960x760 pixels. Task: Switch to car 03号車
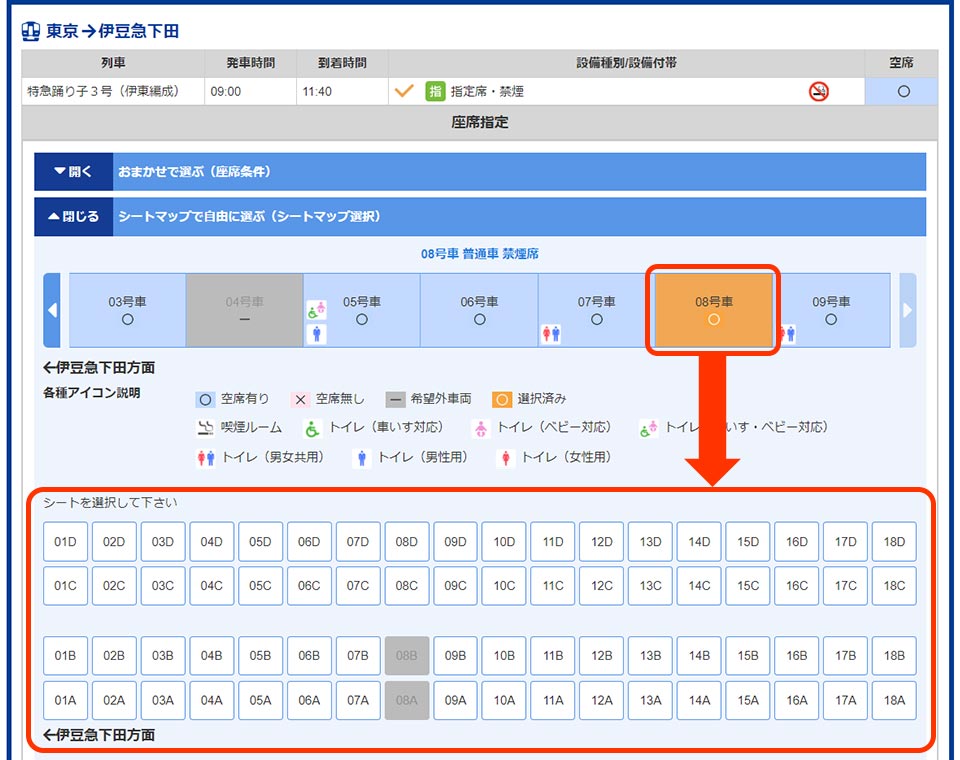[127, 310]
